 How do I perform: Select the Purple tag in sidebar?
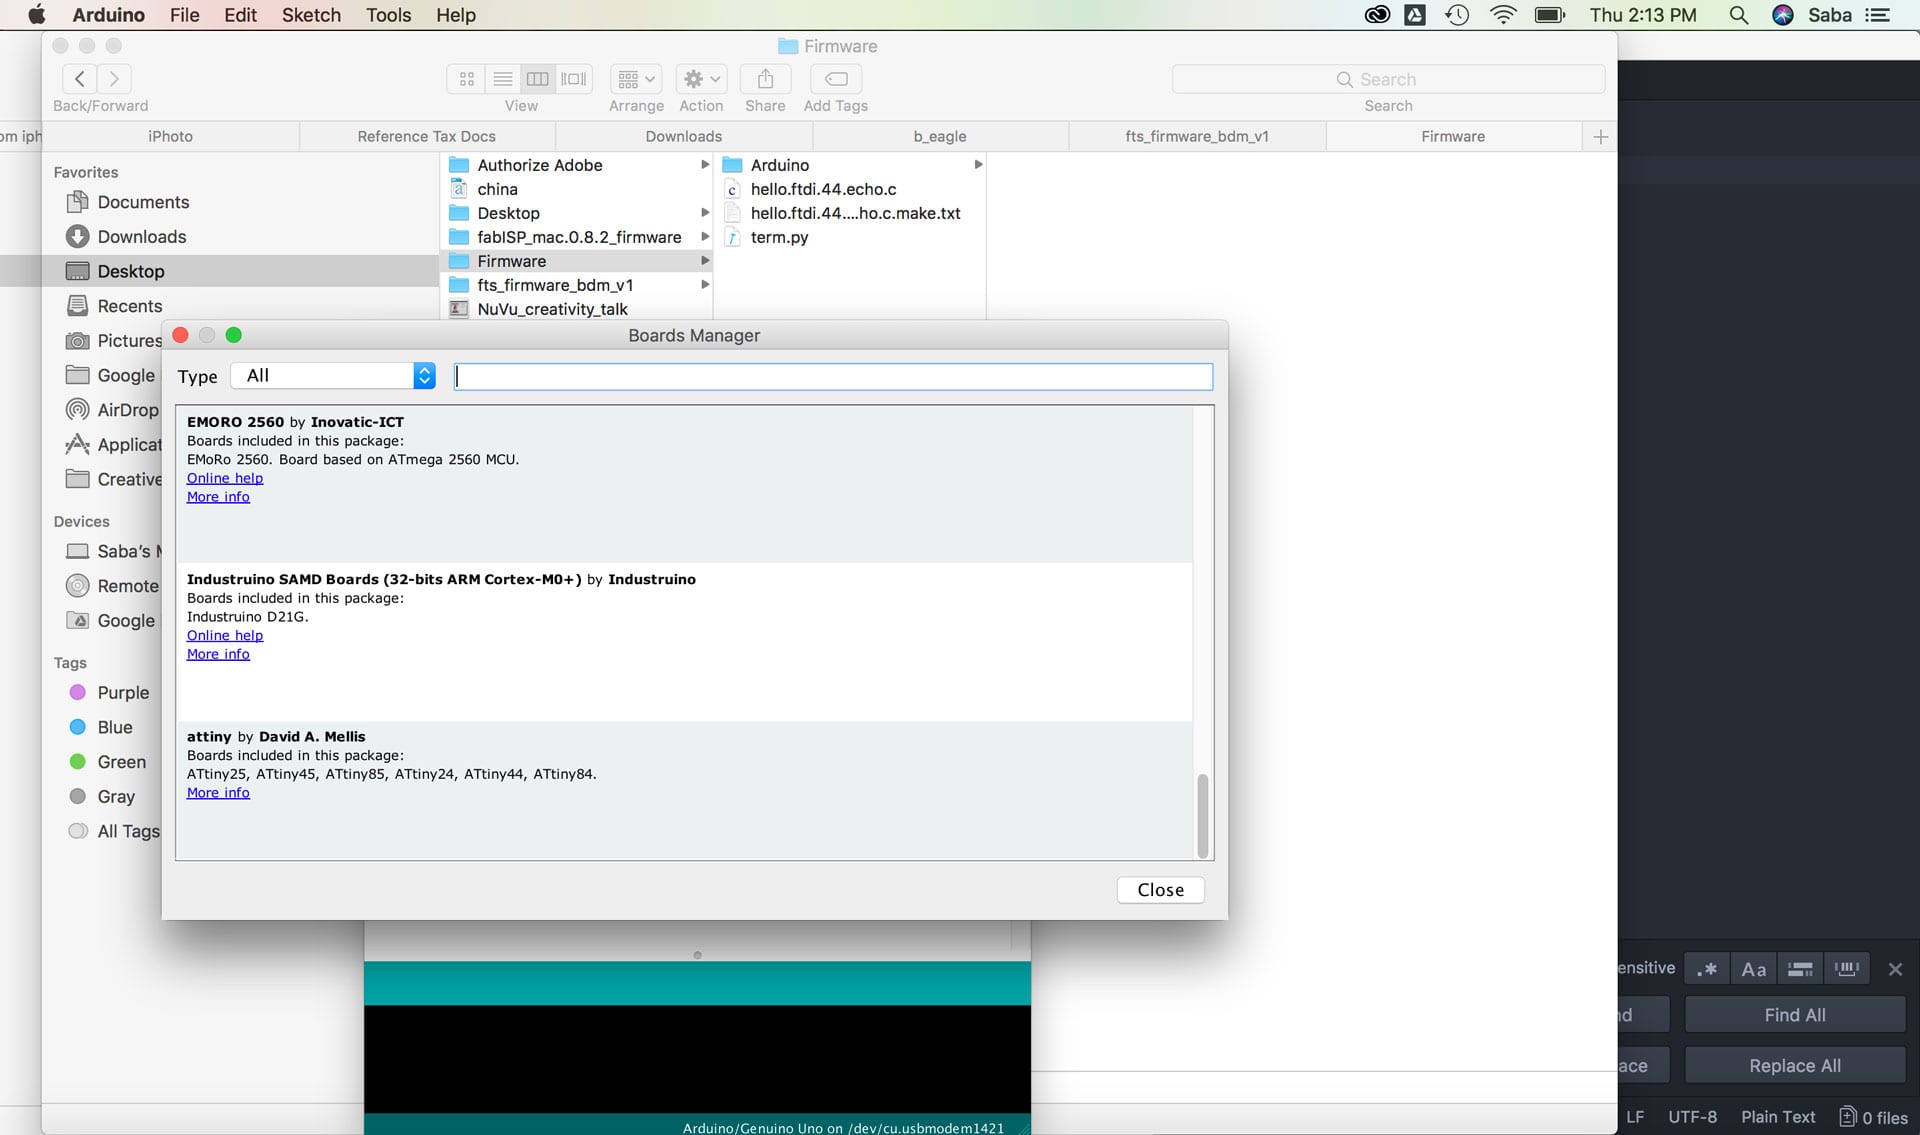(x=123, y=692)
